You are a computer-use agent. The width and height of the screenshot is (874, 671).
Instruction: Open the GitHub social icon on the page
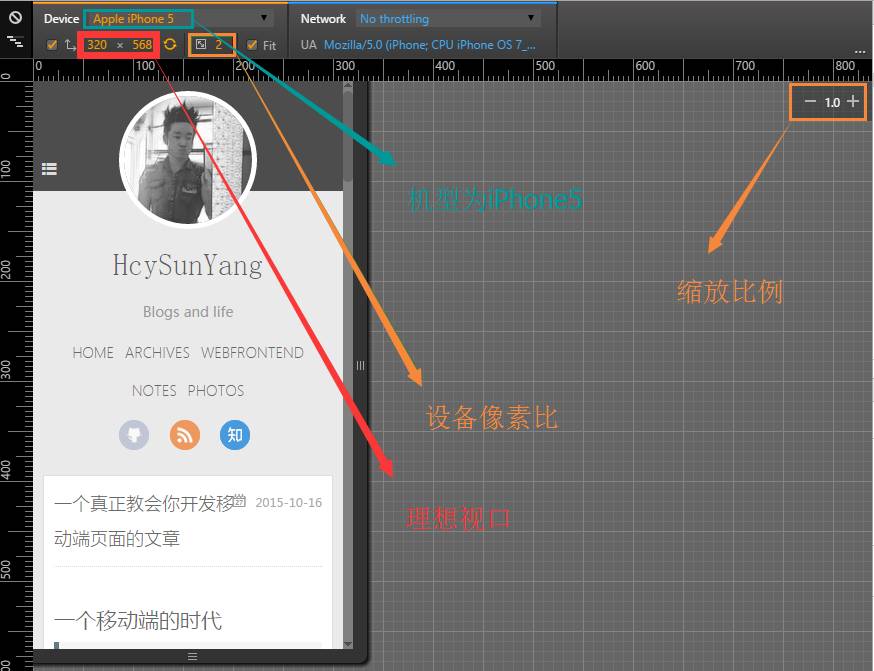134,435
